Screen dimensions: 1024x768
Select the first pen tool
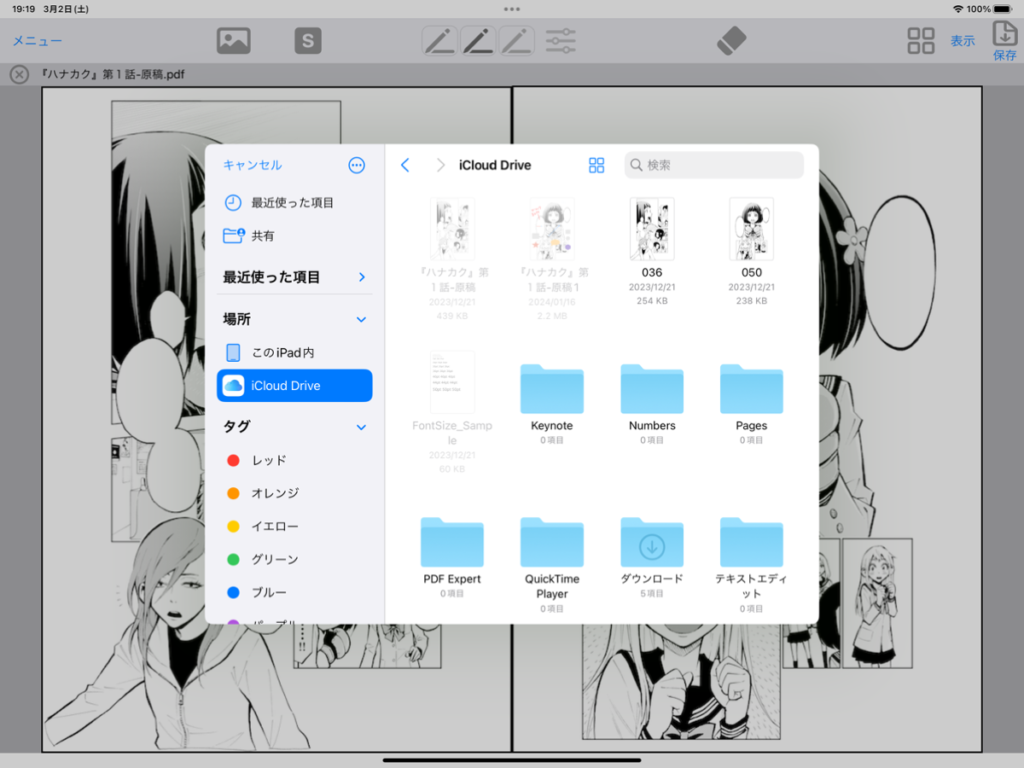(x=440, y=40)
